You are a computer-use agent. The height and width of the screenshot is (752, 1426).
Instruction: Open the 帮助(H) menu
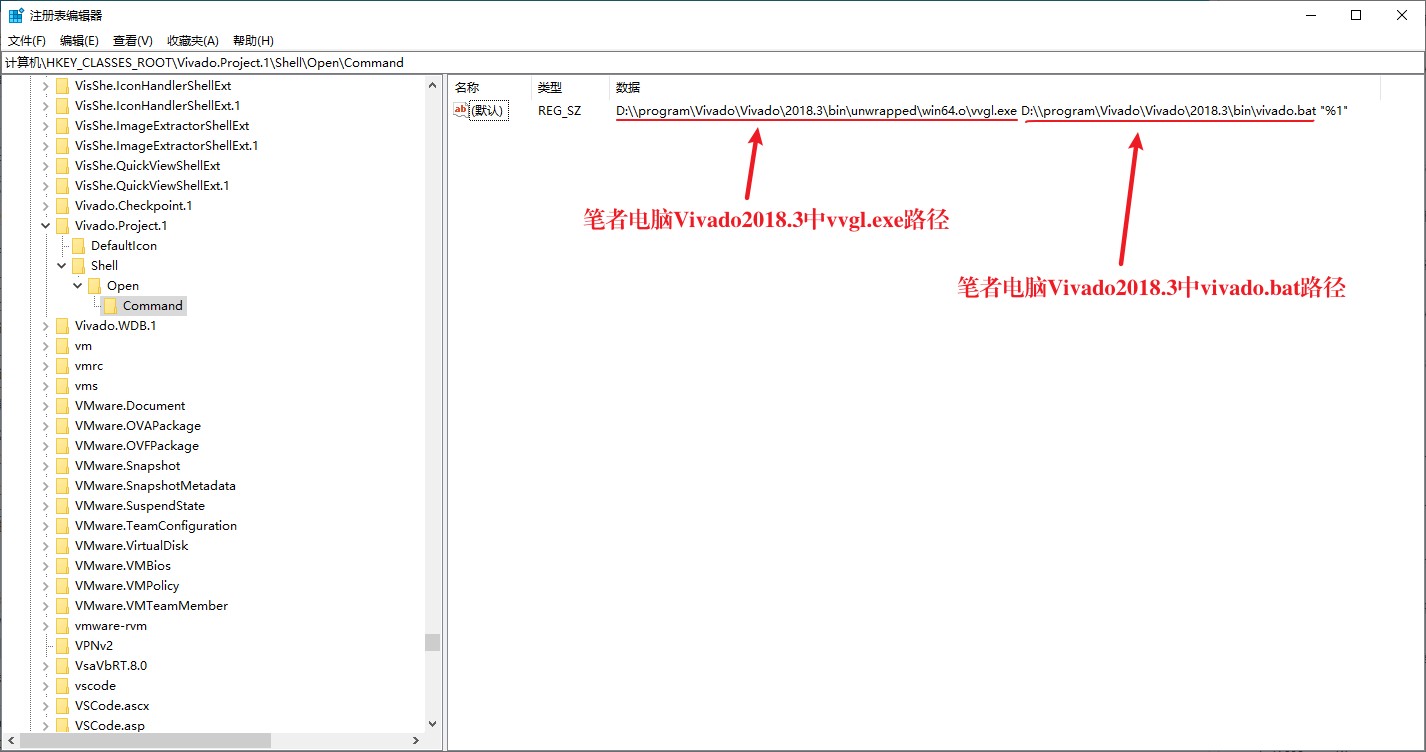[253, 41]
